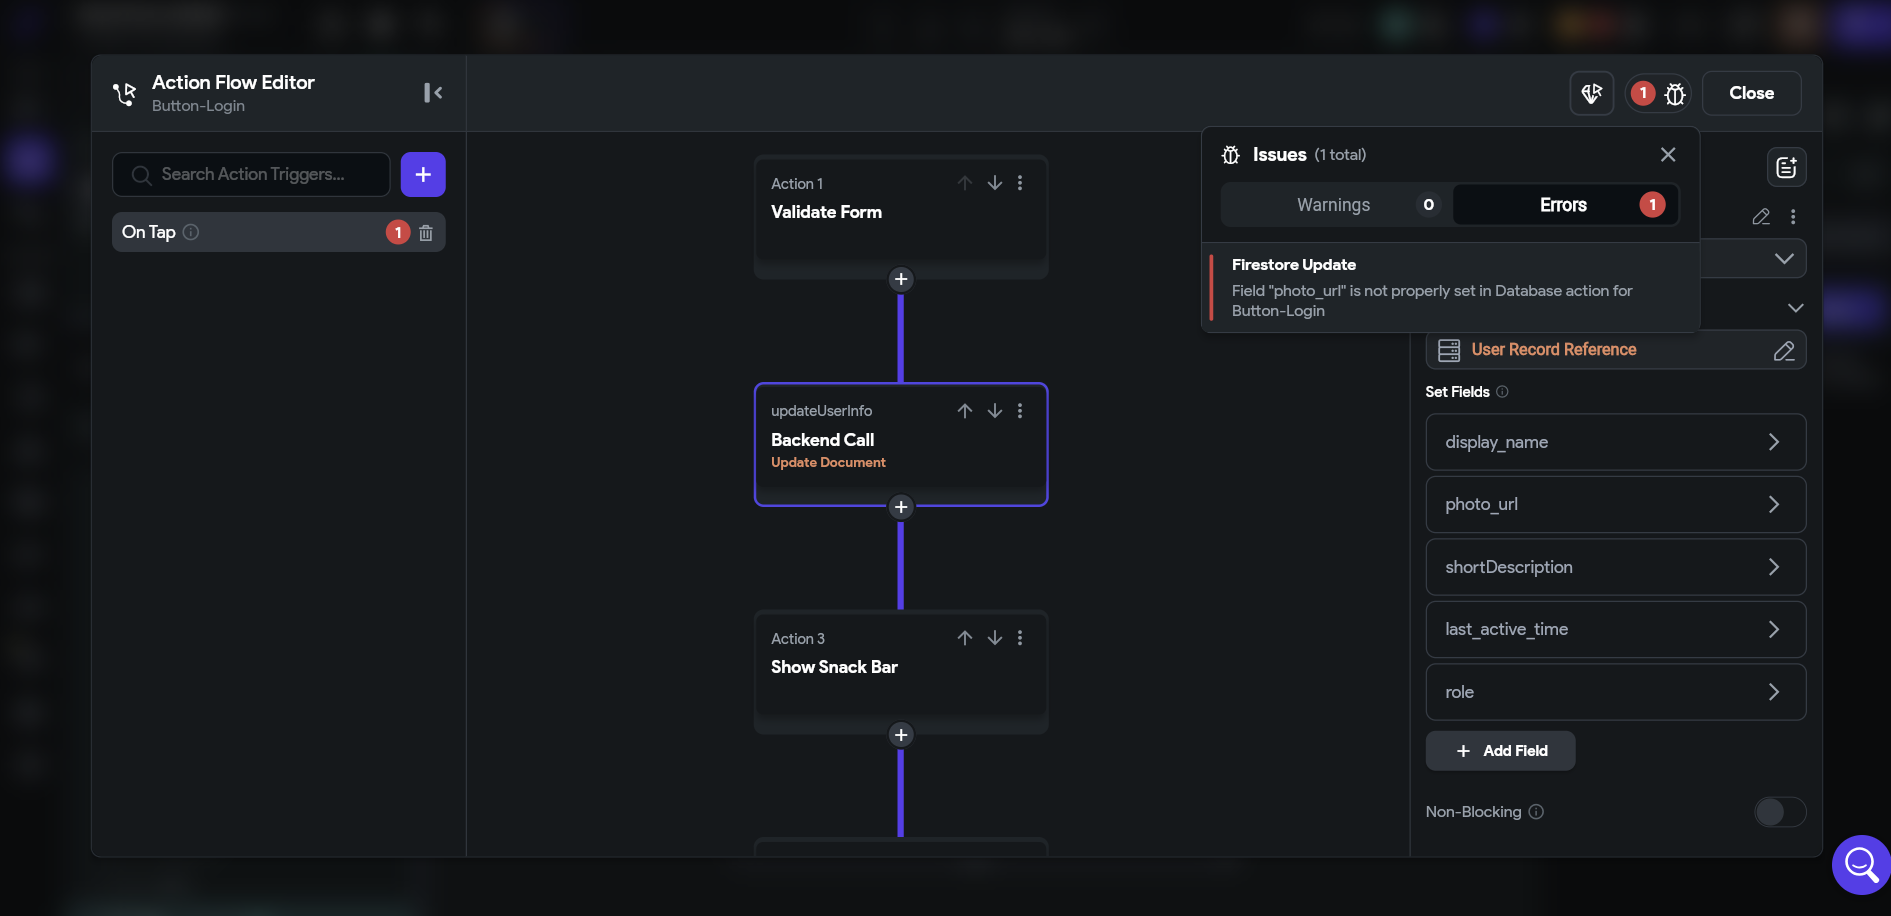Add action below Backend Call
The height and width of the screenshot is (916, 1891).
pyautogui.click(x=901, y=507)
